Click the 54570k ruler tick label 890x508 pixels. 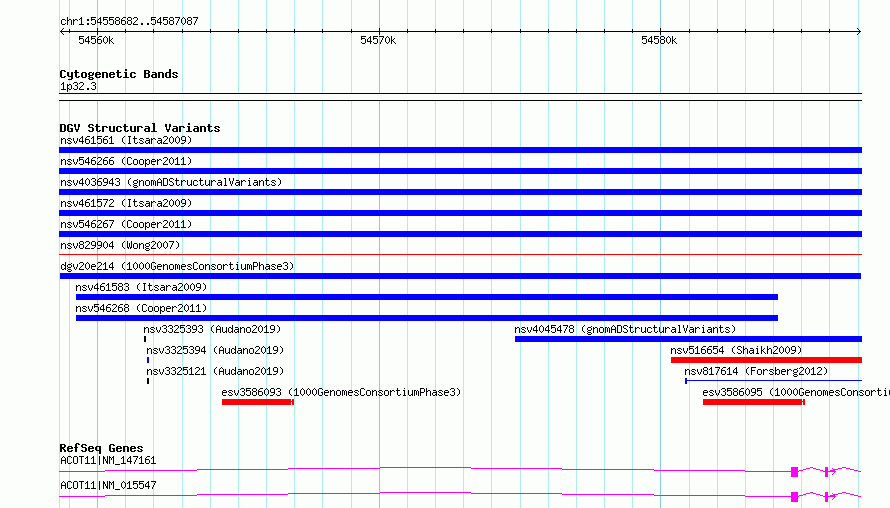(378, 40)
